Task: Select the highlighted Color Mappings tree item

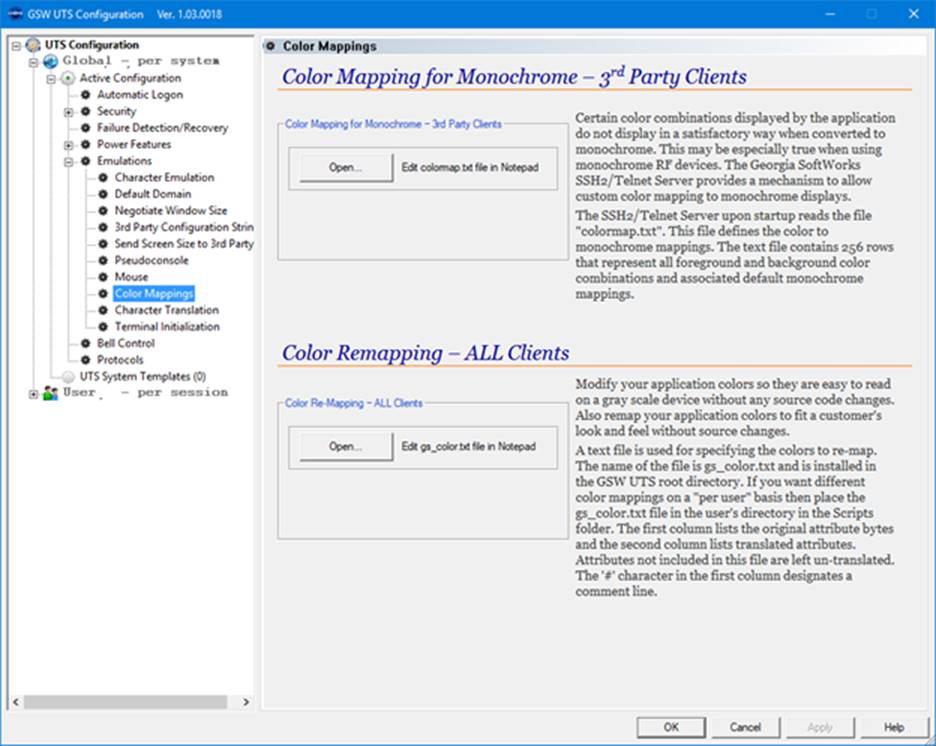Action: coord(154,294)
